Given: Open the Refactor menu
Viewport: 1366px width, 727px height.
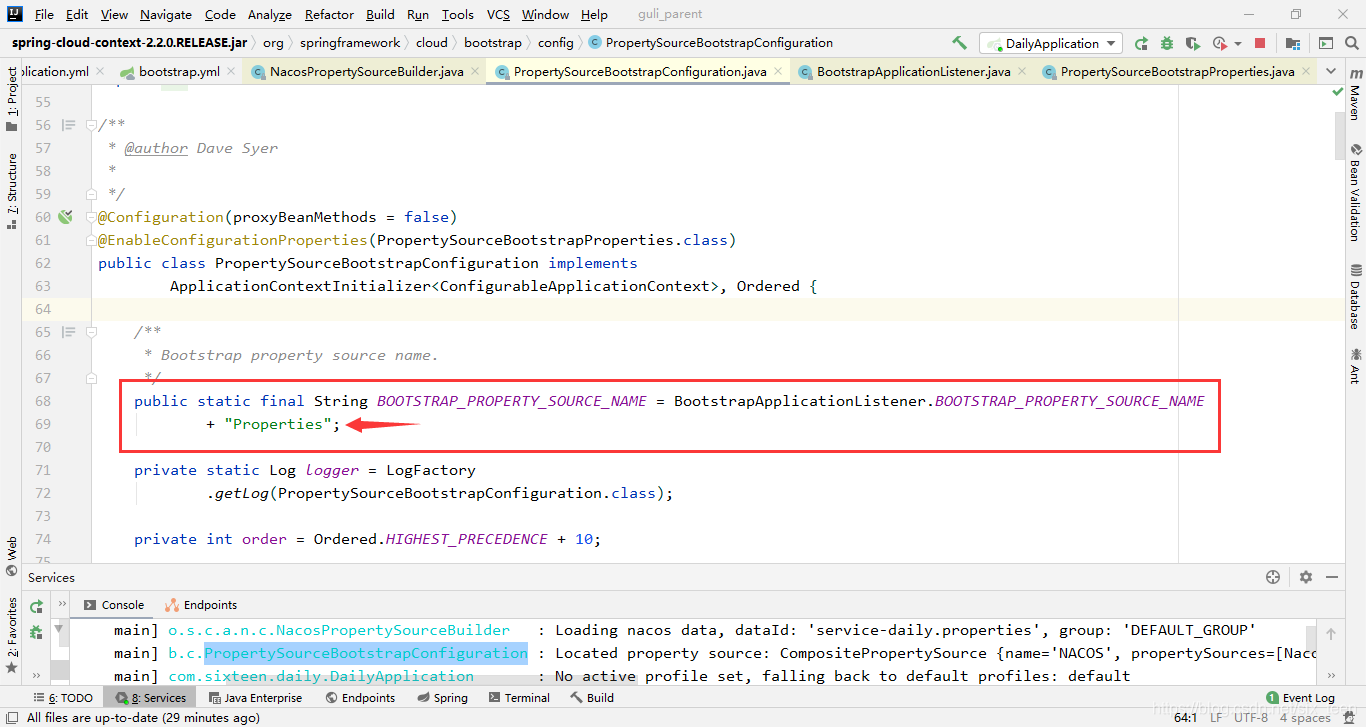Looking at the screenshot, I should pyautogui.click(x=329, y=14).
